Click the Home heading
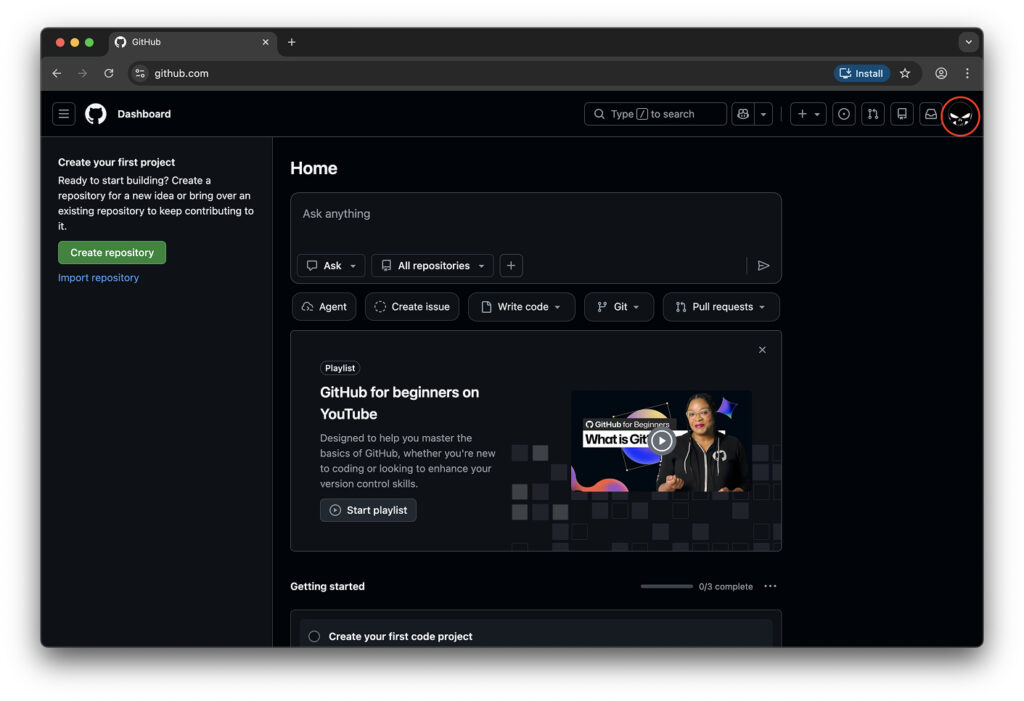This screenshot has height=701, width=1024. (x=313, y=168)
